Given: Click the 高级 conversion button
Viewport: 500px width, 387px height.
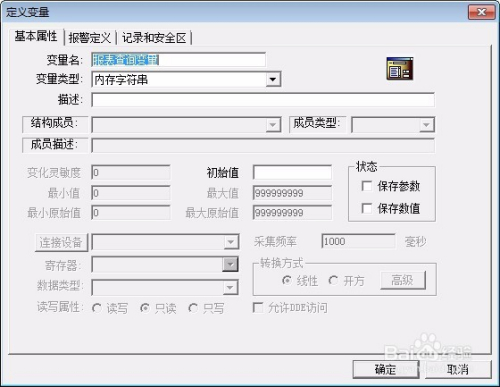Looking at the screenshot, I should [x=403, y=280].
